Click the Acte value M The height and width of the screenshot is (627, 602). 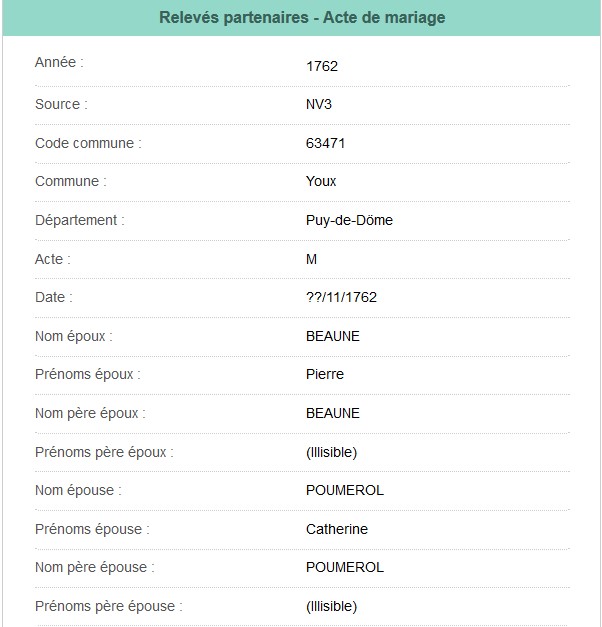(311, 259)
